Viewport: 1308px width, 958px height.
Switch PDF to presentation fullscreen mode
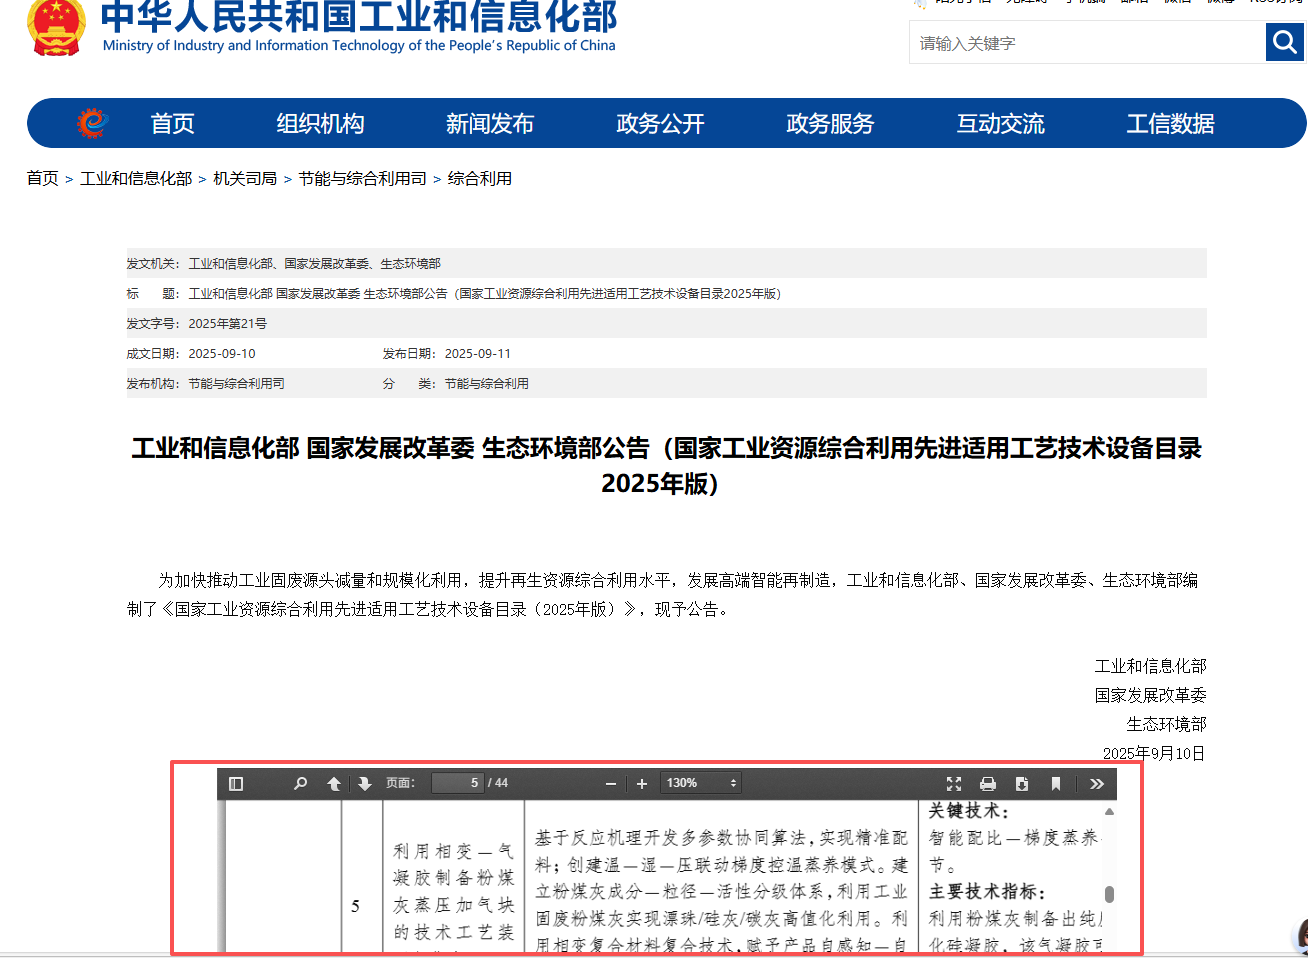tap(954, 784)
